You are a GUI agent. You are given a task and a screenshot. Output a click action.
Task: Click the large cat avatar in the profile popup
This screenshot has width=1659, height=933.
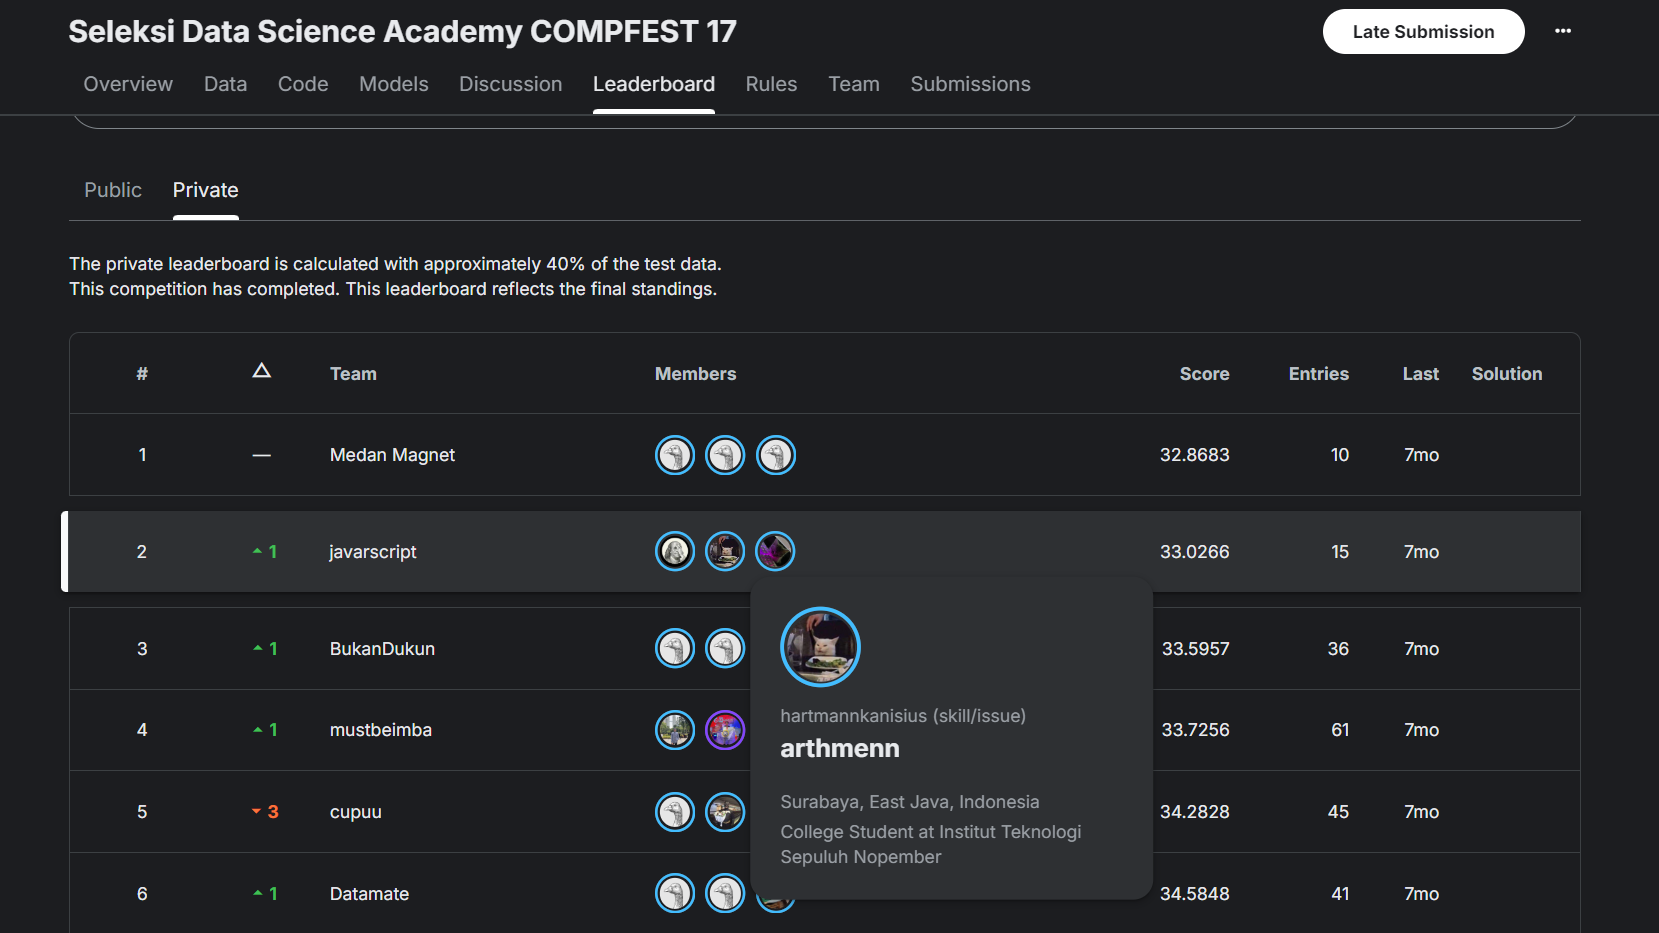click(x=820, y=647)
